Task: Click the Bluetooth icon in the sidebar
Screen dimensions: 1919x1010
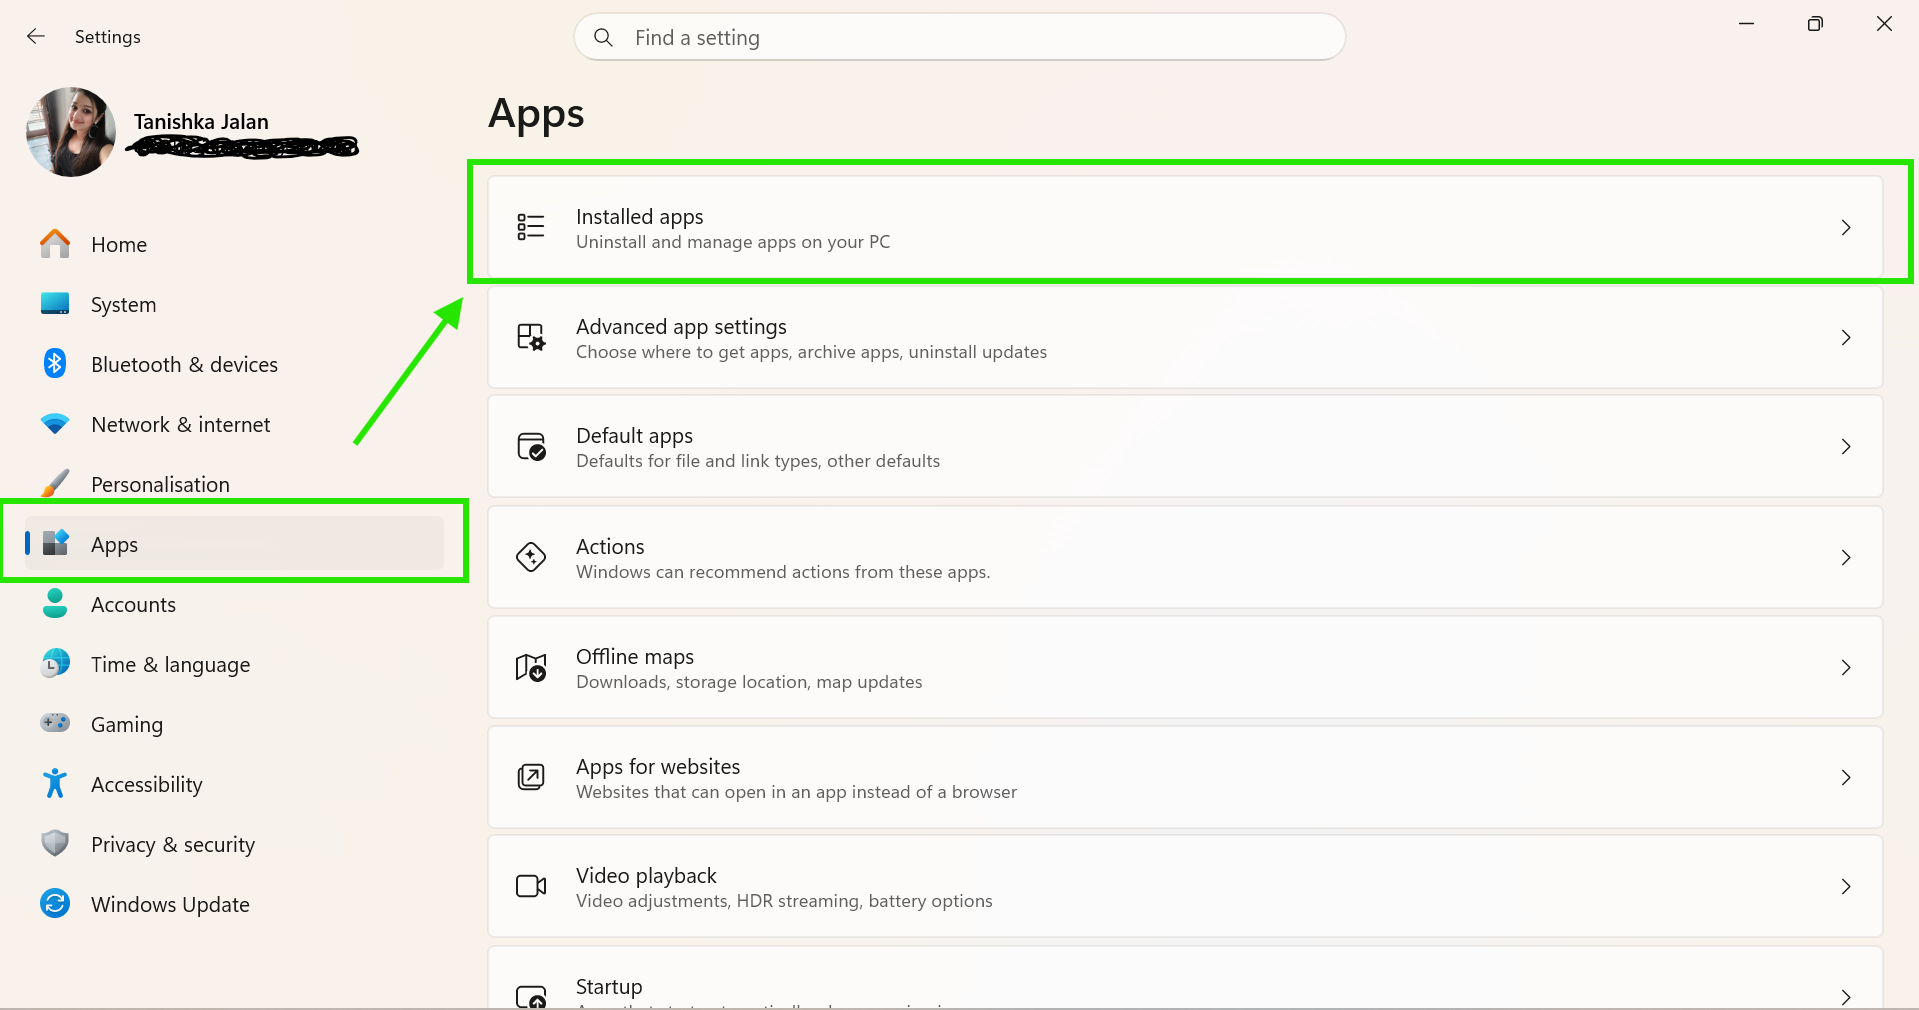Action: click(x=55, y=364)
